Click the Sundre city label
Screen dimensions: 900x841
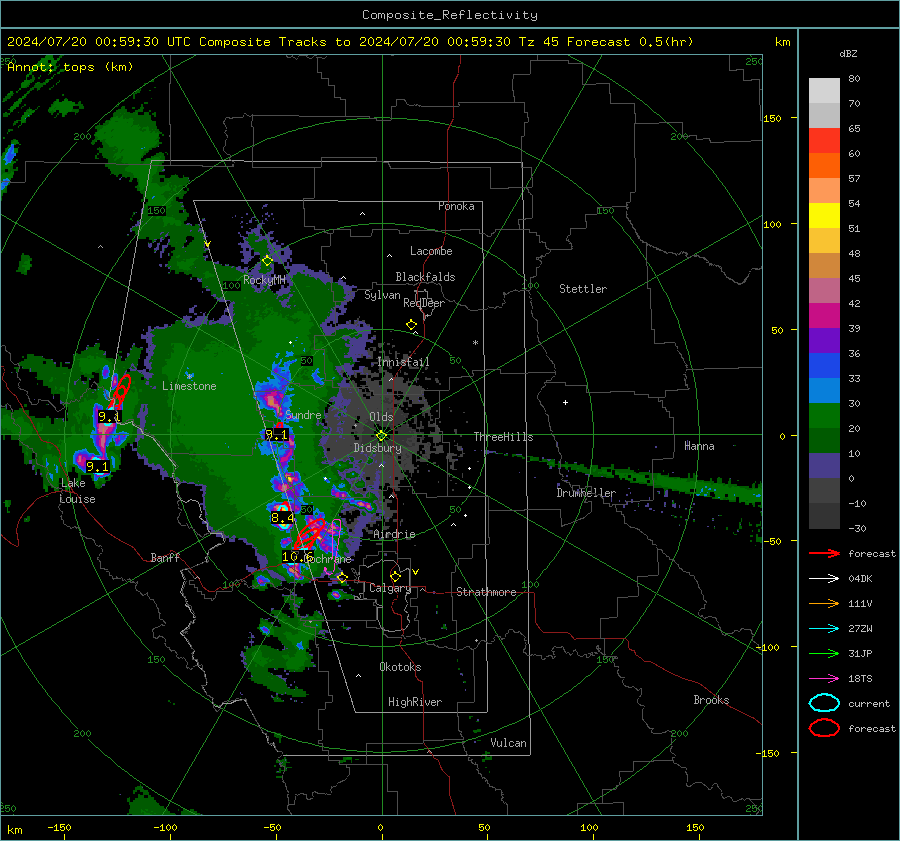pyautogui.click(x=302, y=415)
